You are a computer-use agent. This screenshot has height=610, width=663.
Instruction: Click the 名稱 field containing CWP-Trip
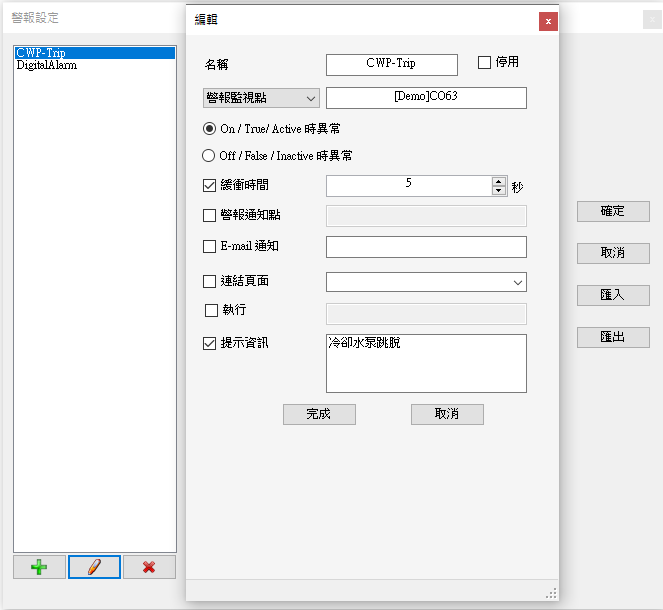pos(391,64)
